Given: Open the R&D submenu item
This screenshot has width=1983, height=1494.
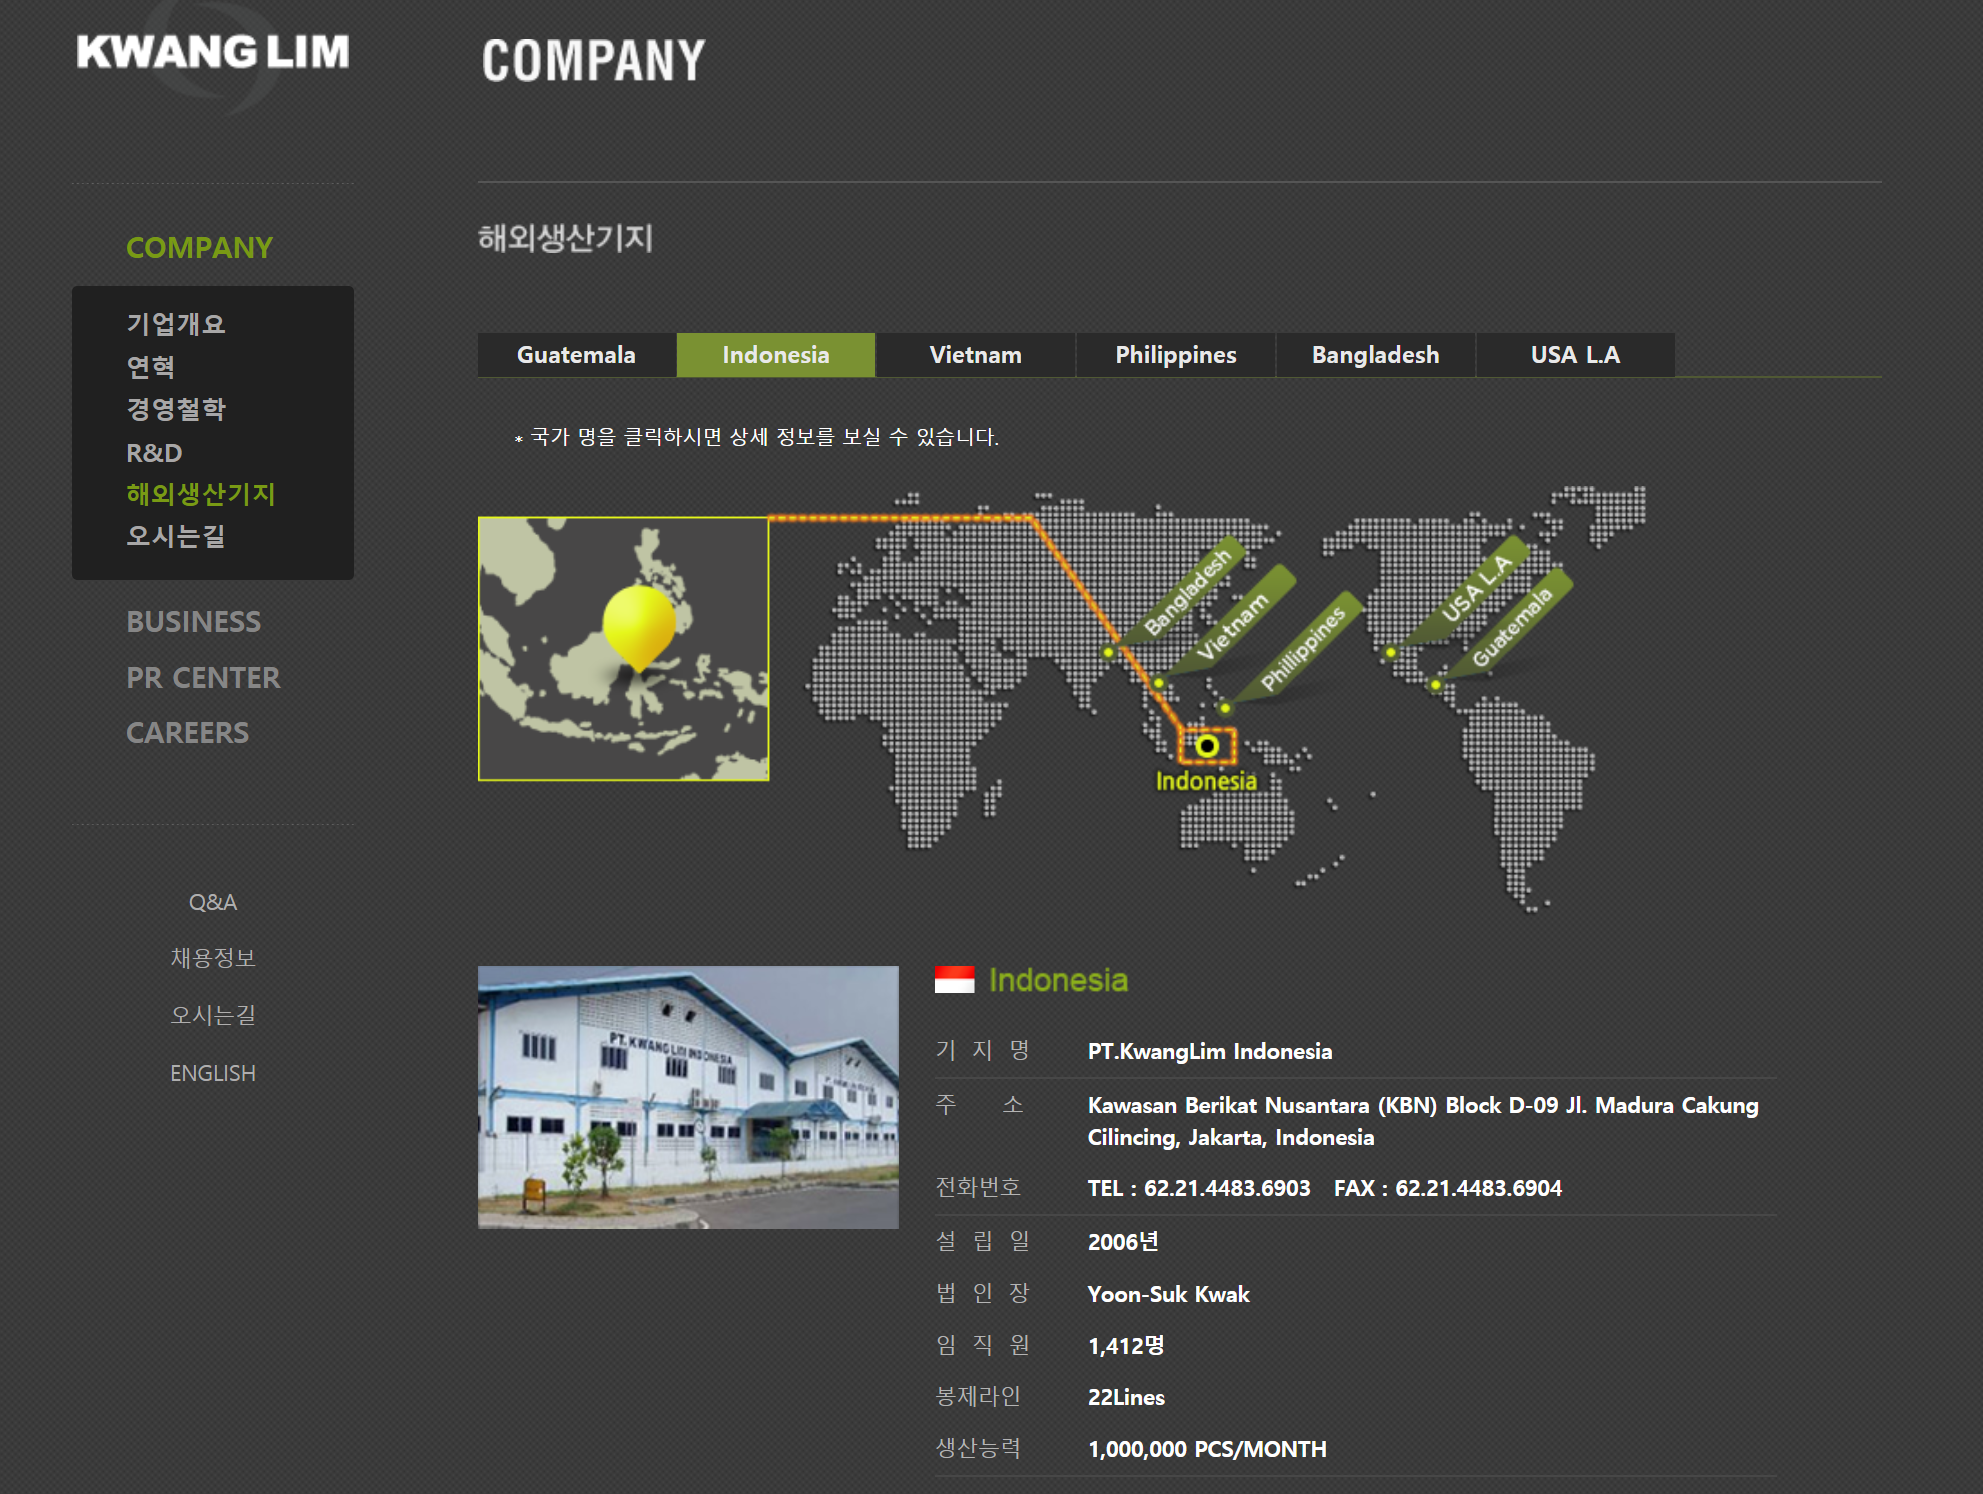Looking at the screenshot, I should tap(154, 453).
